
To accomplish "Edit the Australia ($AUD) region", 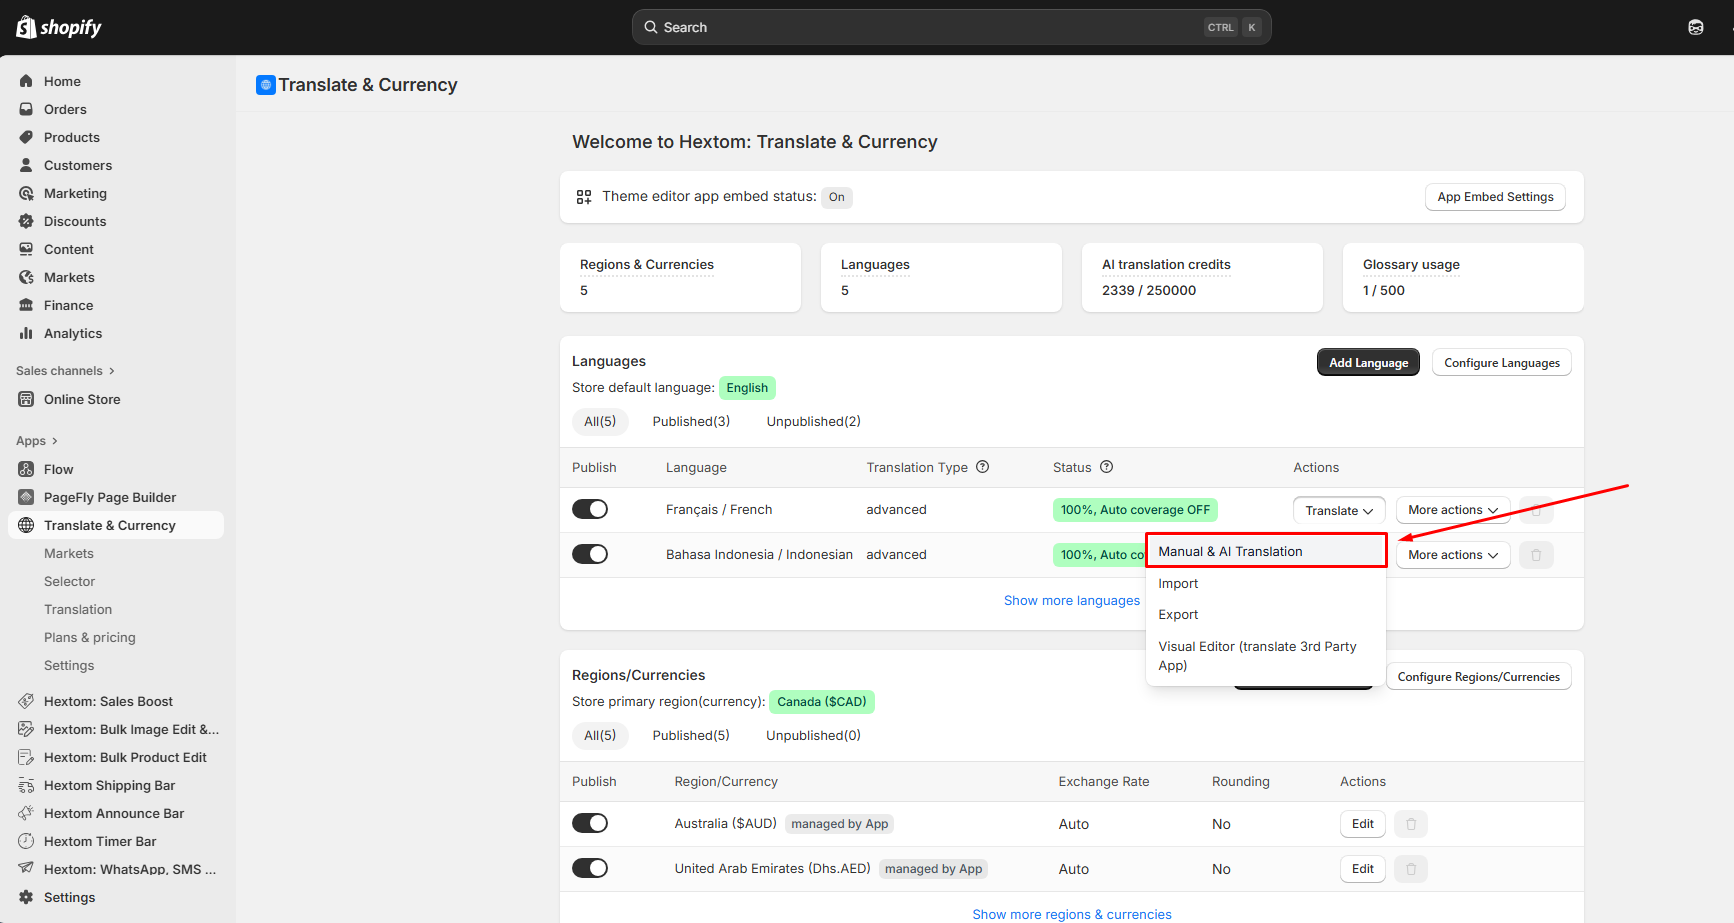I will point(1363,824).
